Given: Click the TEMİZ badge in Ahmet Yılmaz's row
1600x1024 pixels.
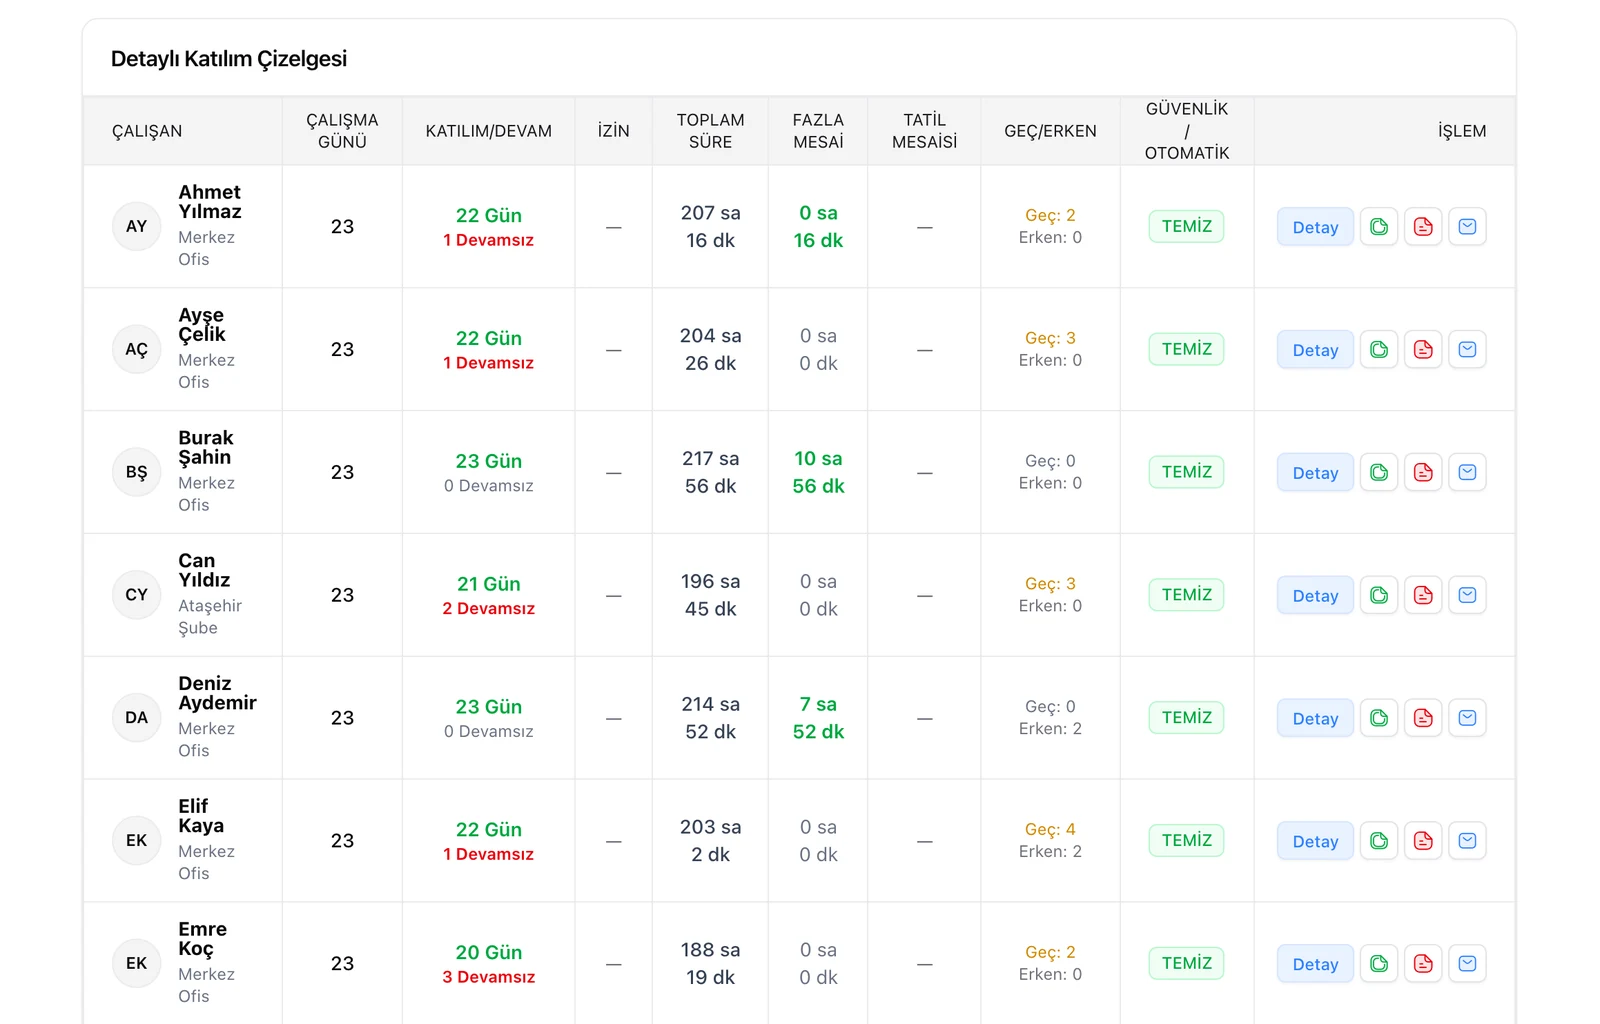Looking at the screenshot, I should [1187, 226].
